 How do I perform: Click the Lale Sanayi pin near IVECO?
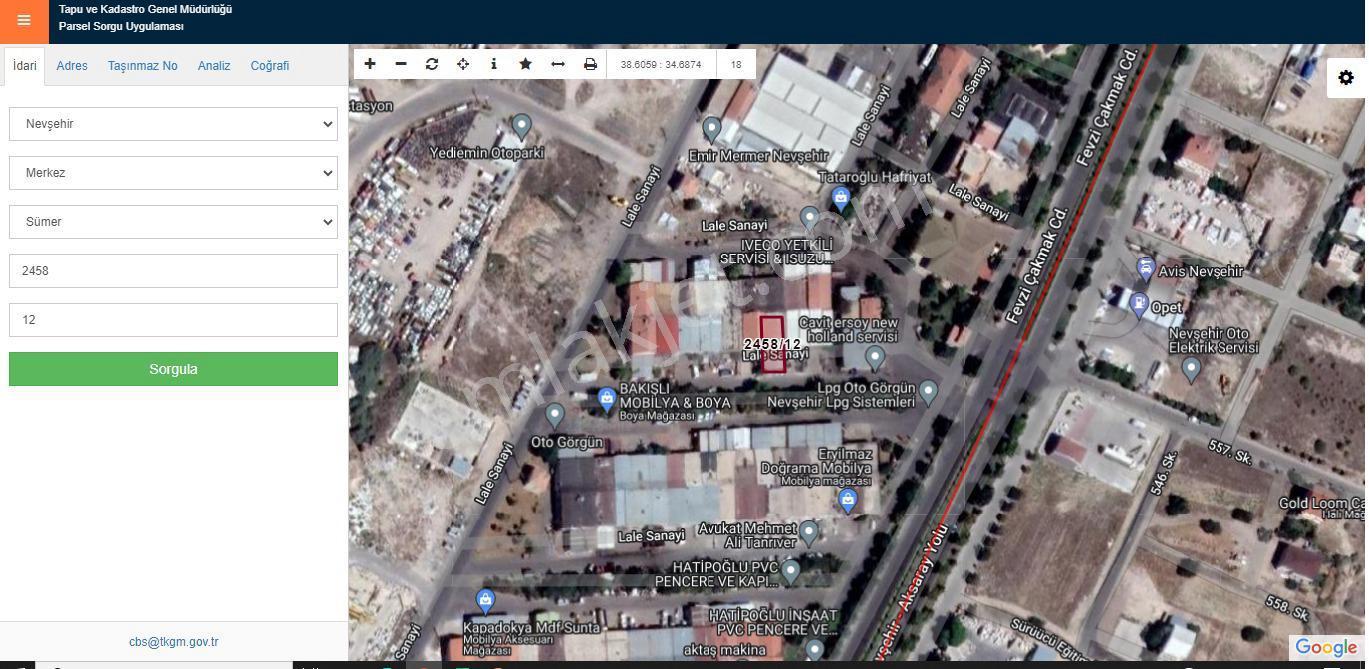pyautogui.click(x=810, y=218)
